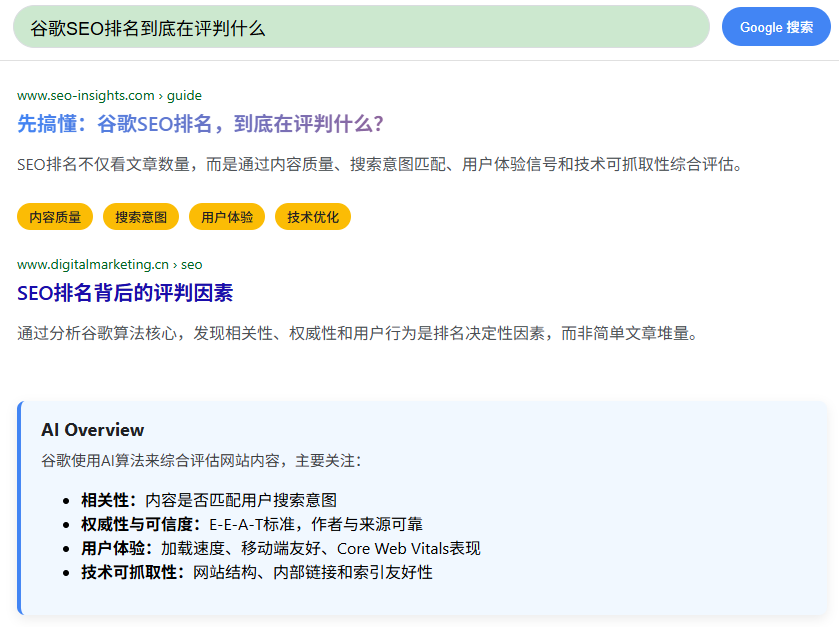Click the first result snippet starting with SEO排名不仅看文章数量

click(380, 164)
